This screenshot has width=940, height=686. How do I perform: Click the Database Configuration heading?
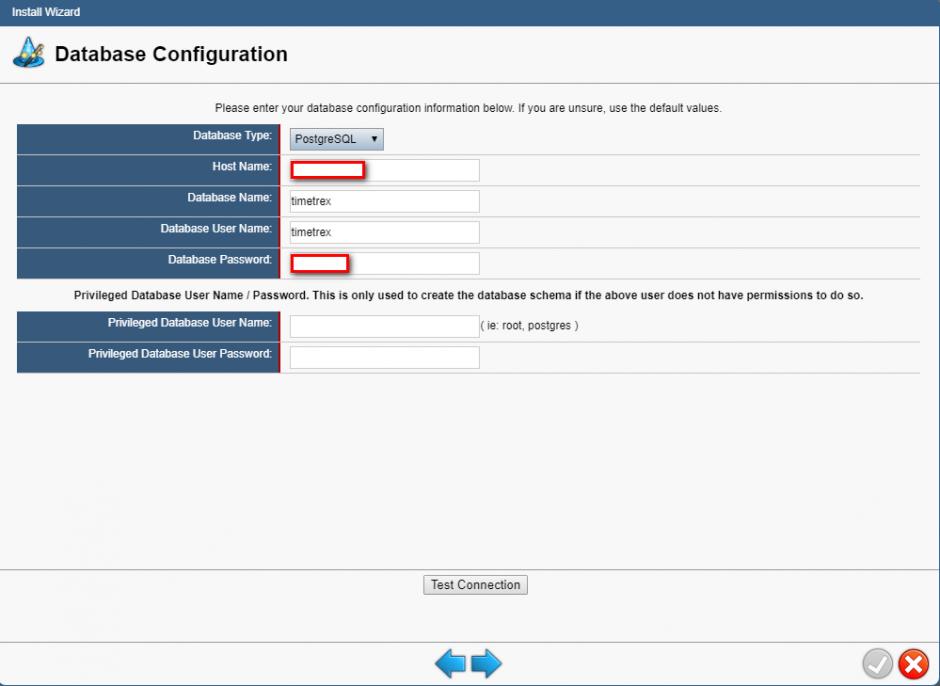(171, 54)
